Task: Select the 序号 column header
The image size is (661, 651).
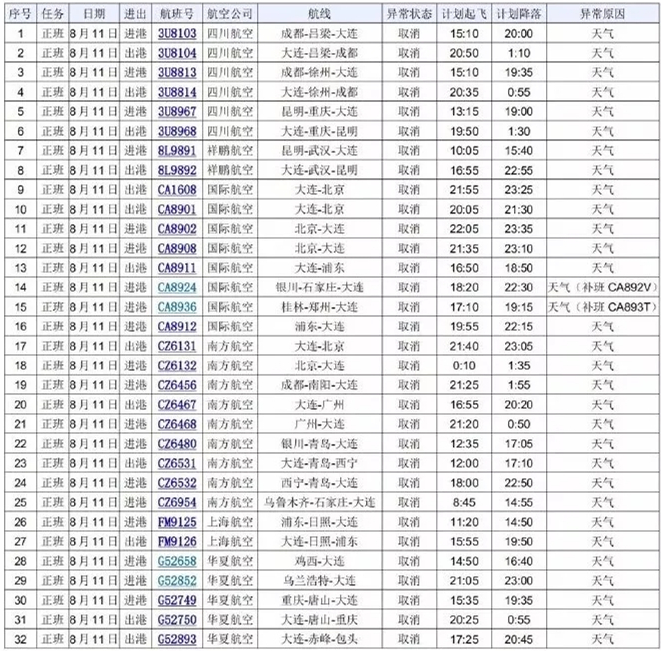Action: click(x=20, y=14)
